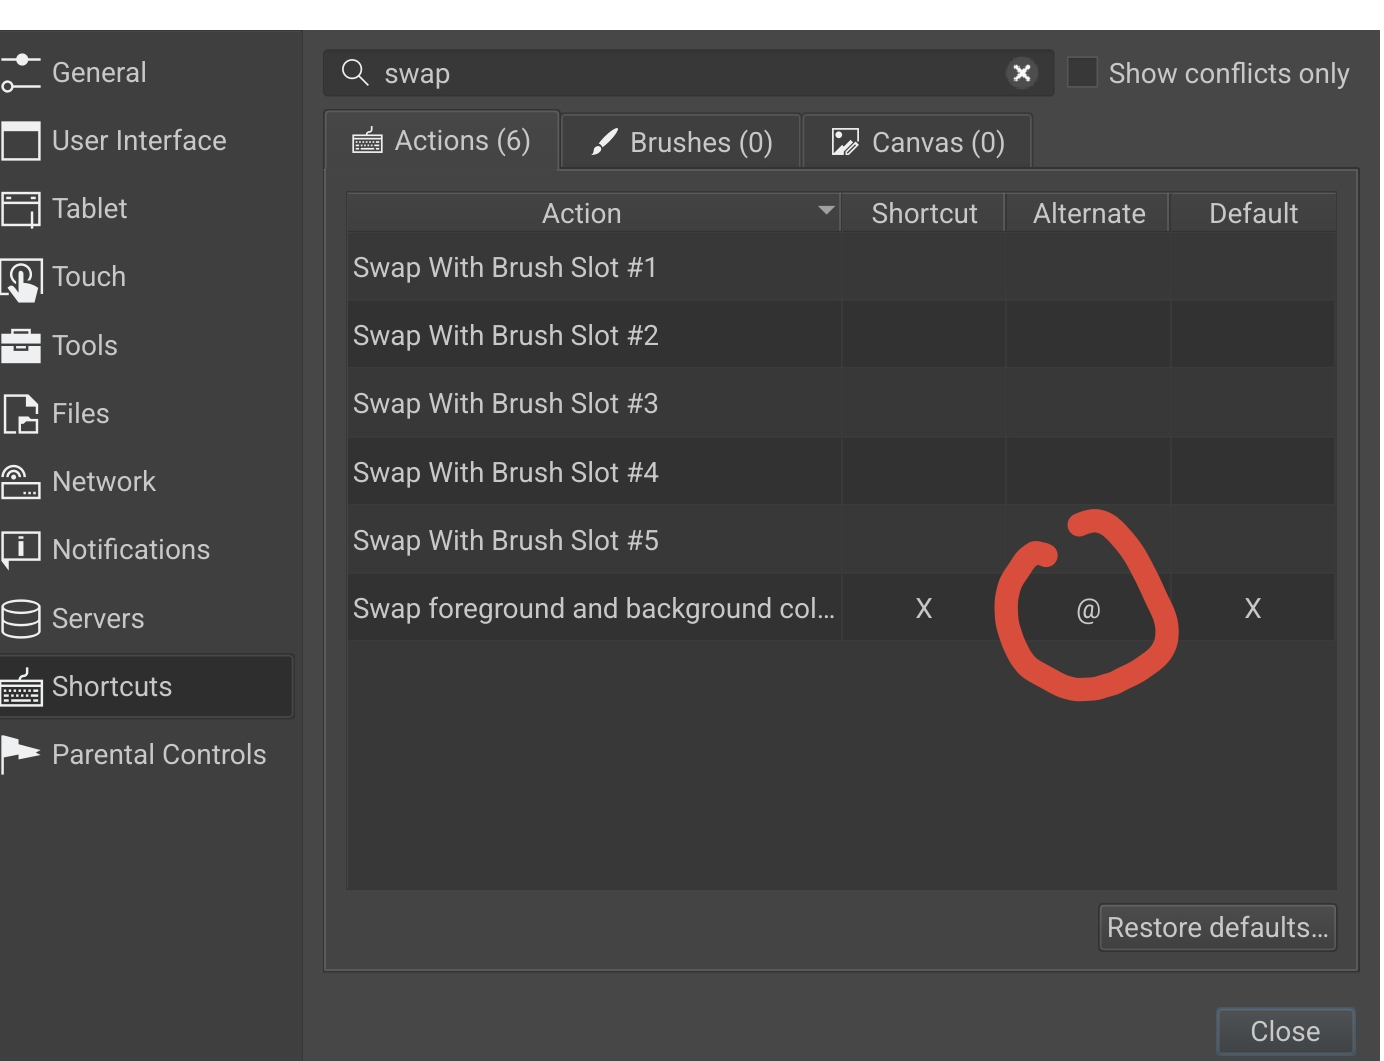Screen dimensions: 1384x1061
Task: Select the Swap With Brush Slot #3 row
Action: (593, 403)
